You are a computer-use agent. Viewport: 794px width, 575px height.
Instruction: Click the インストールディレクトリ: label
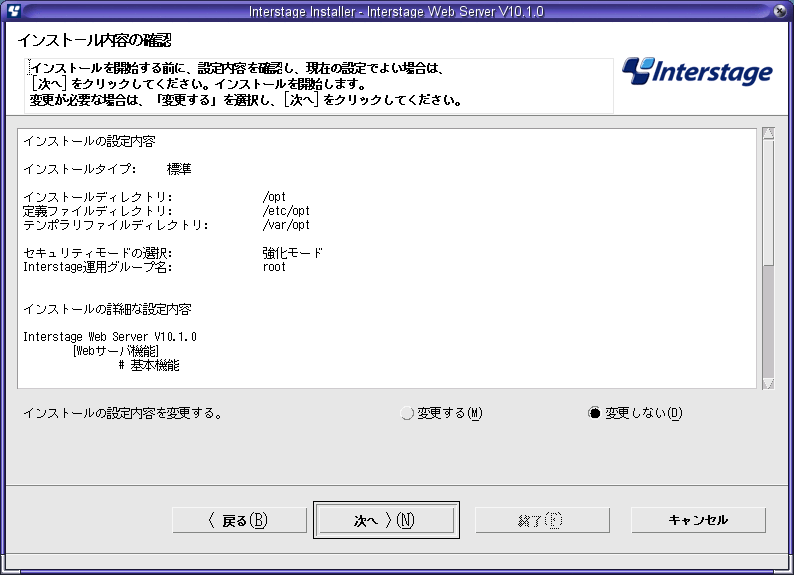pos(98,197)
